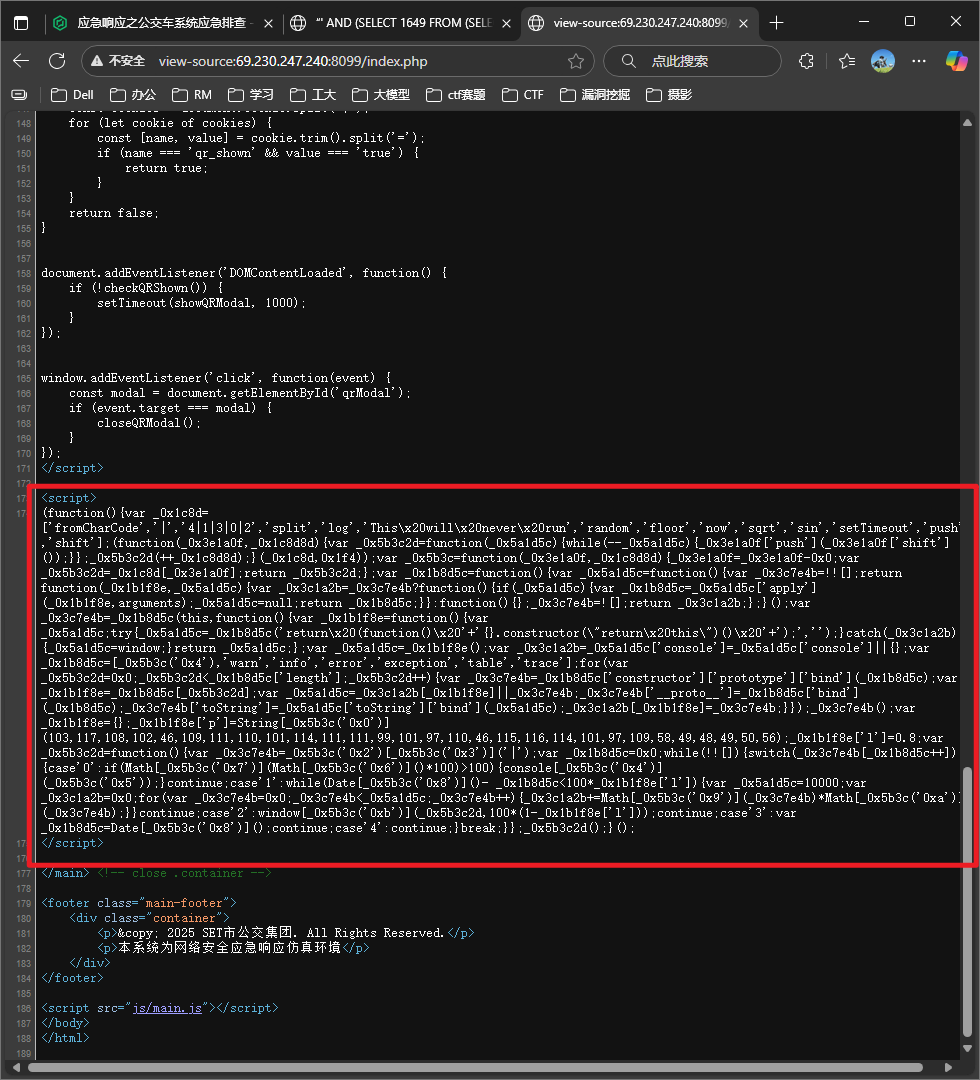Click the scroll up arrow
Viewport: 980px width, 1080px height.
968,123
